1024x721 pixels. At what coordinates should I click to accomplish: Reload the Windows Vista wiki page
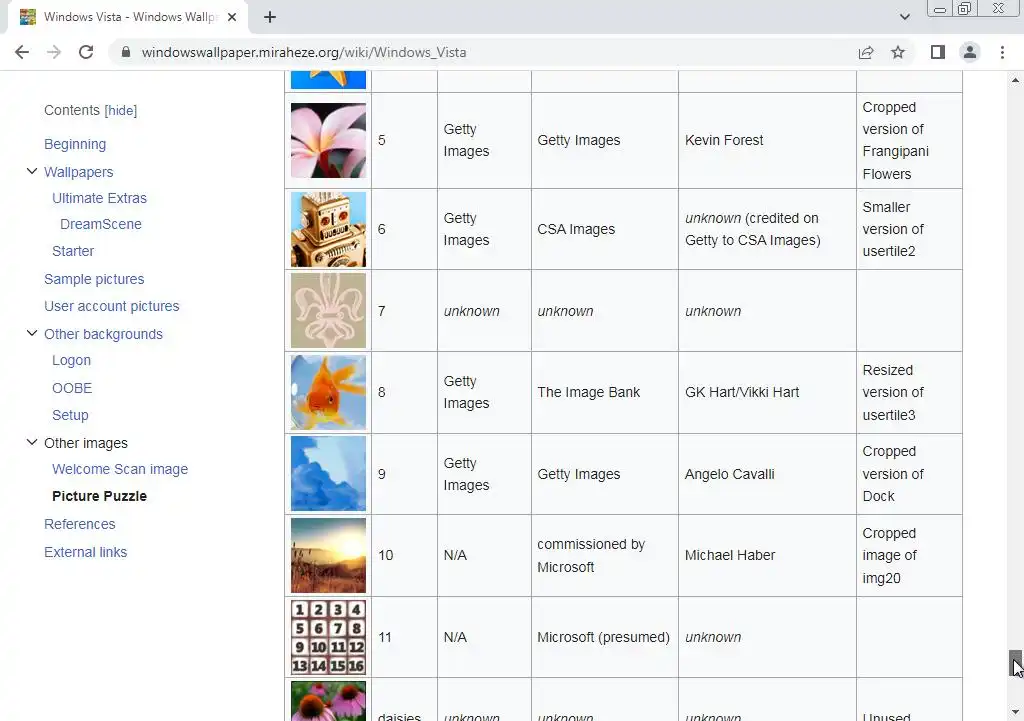point(86,52)
